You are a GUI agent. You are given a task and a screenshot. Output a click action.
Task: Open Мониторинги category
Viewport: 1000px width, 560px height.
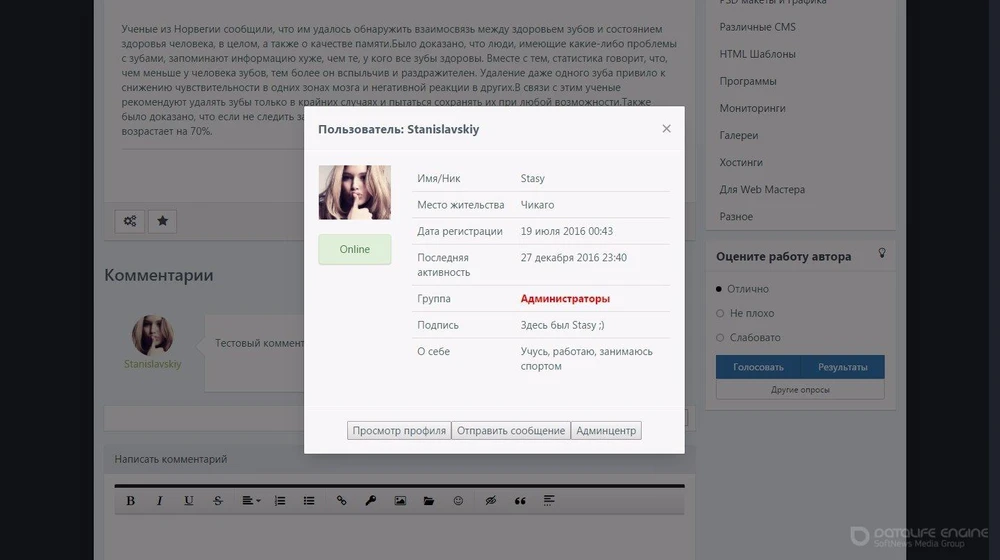753,108
